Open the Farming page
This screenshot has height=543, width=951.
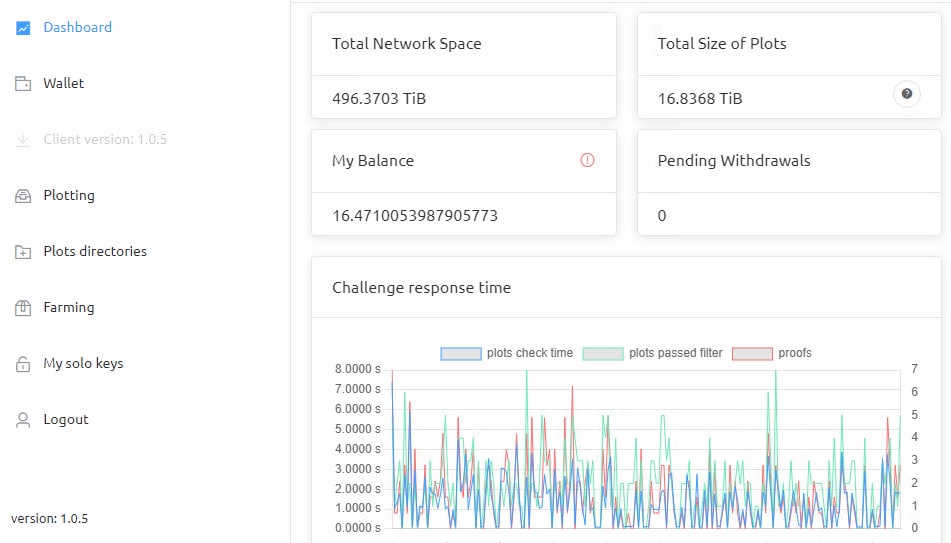69,308
